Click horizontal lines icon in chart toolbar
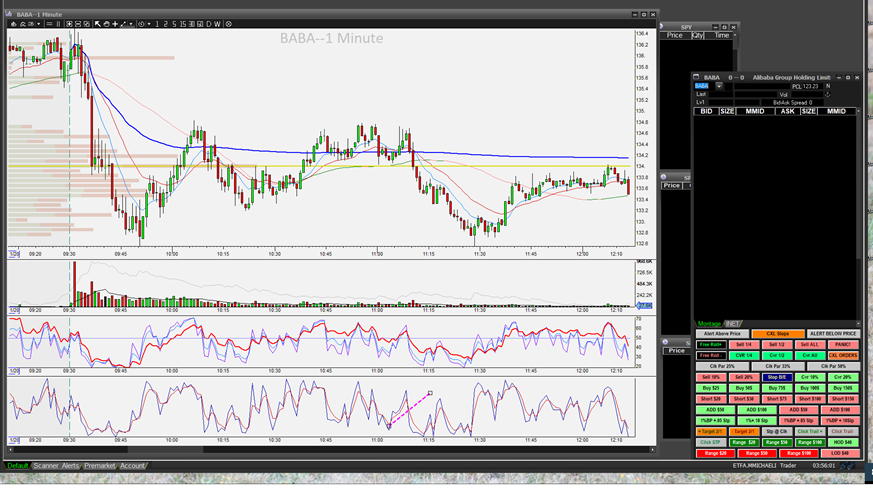873x489 pixels. click(49, 24)
